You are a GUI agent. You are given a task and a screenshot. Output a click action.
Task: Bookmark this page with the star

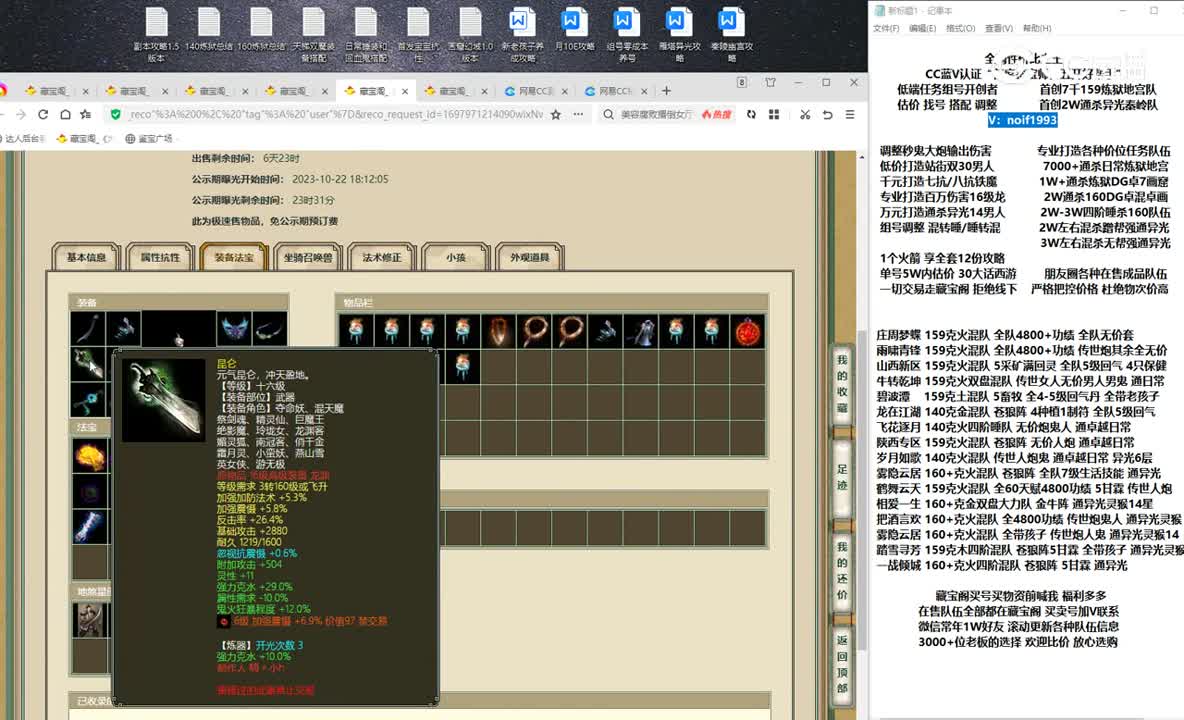tap(556, 114)
